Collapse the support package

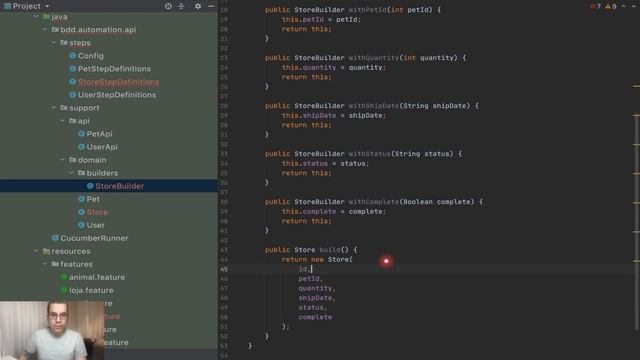(54, 108)
